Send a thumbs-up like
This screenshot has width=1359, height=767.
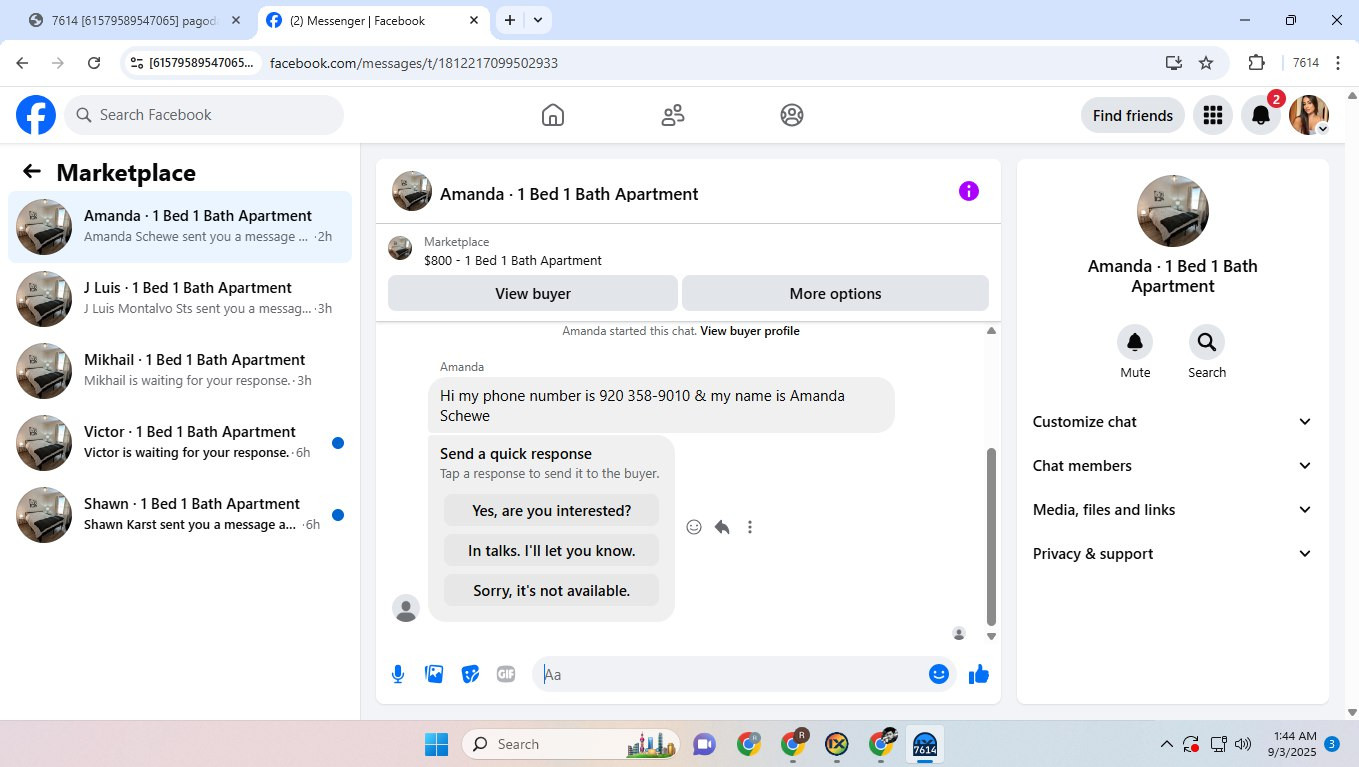click(979, 674)
